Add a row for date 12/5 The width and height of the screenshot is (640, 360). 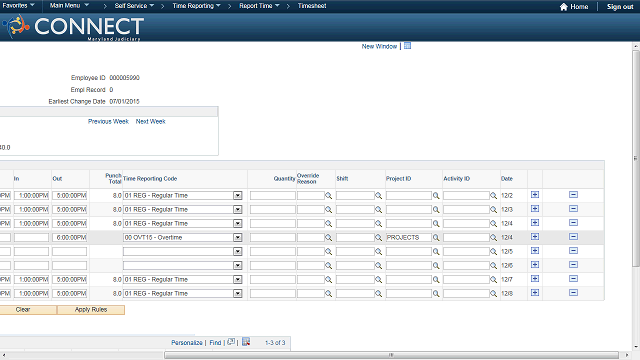point(535,251)
